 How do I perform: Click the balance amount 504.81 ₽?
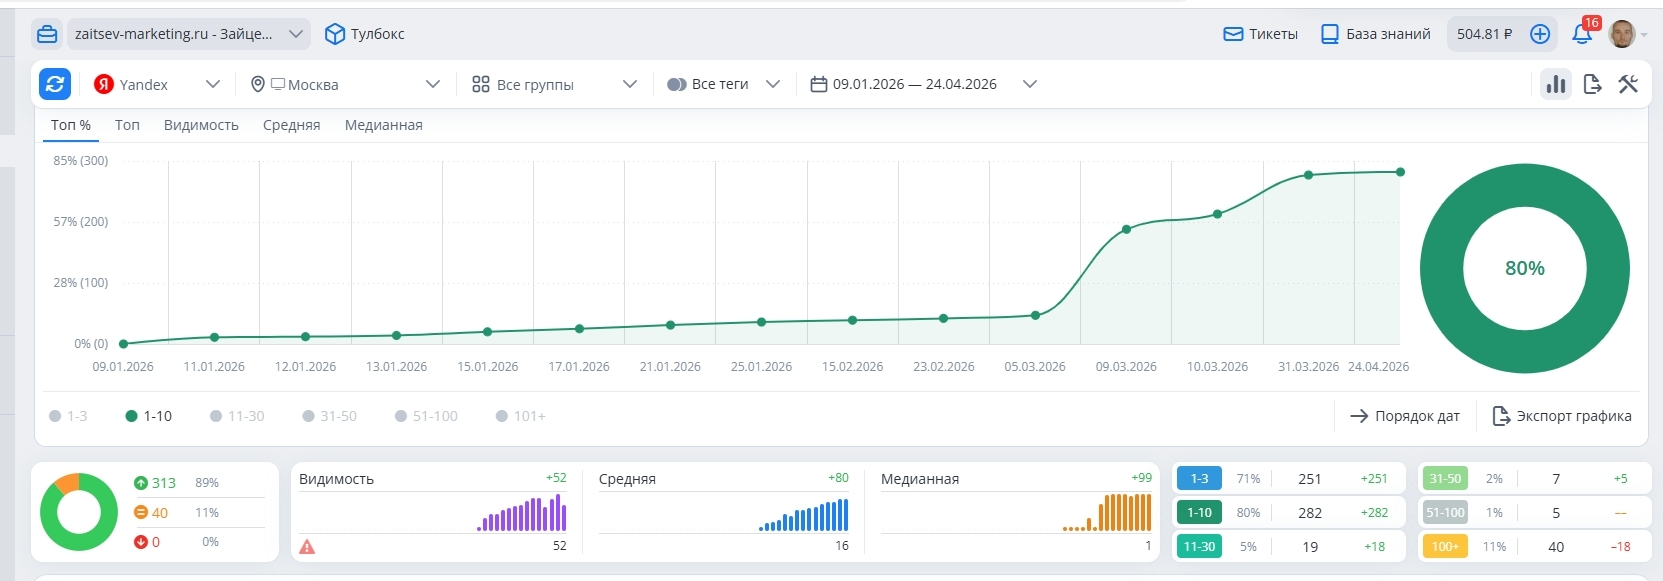pyautogui.click(x=1484, y=34)
